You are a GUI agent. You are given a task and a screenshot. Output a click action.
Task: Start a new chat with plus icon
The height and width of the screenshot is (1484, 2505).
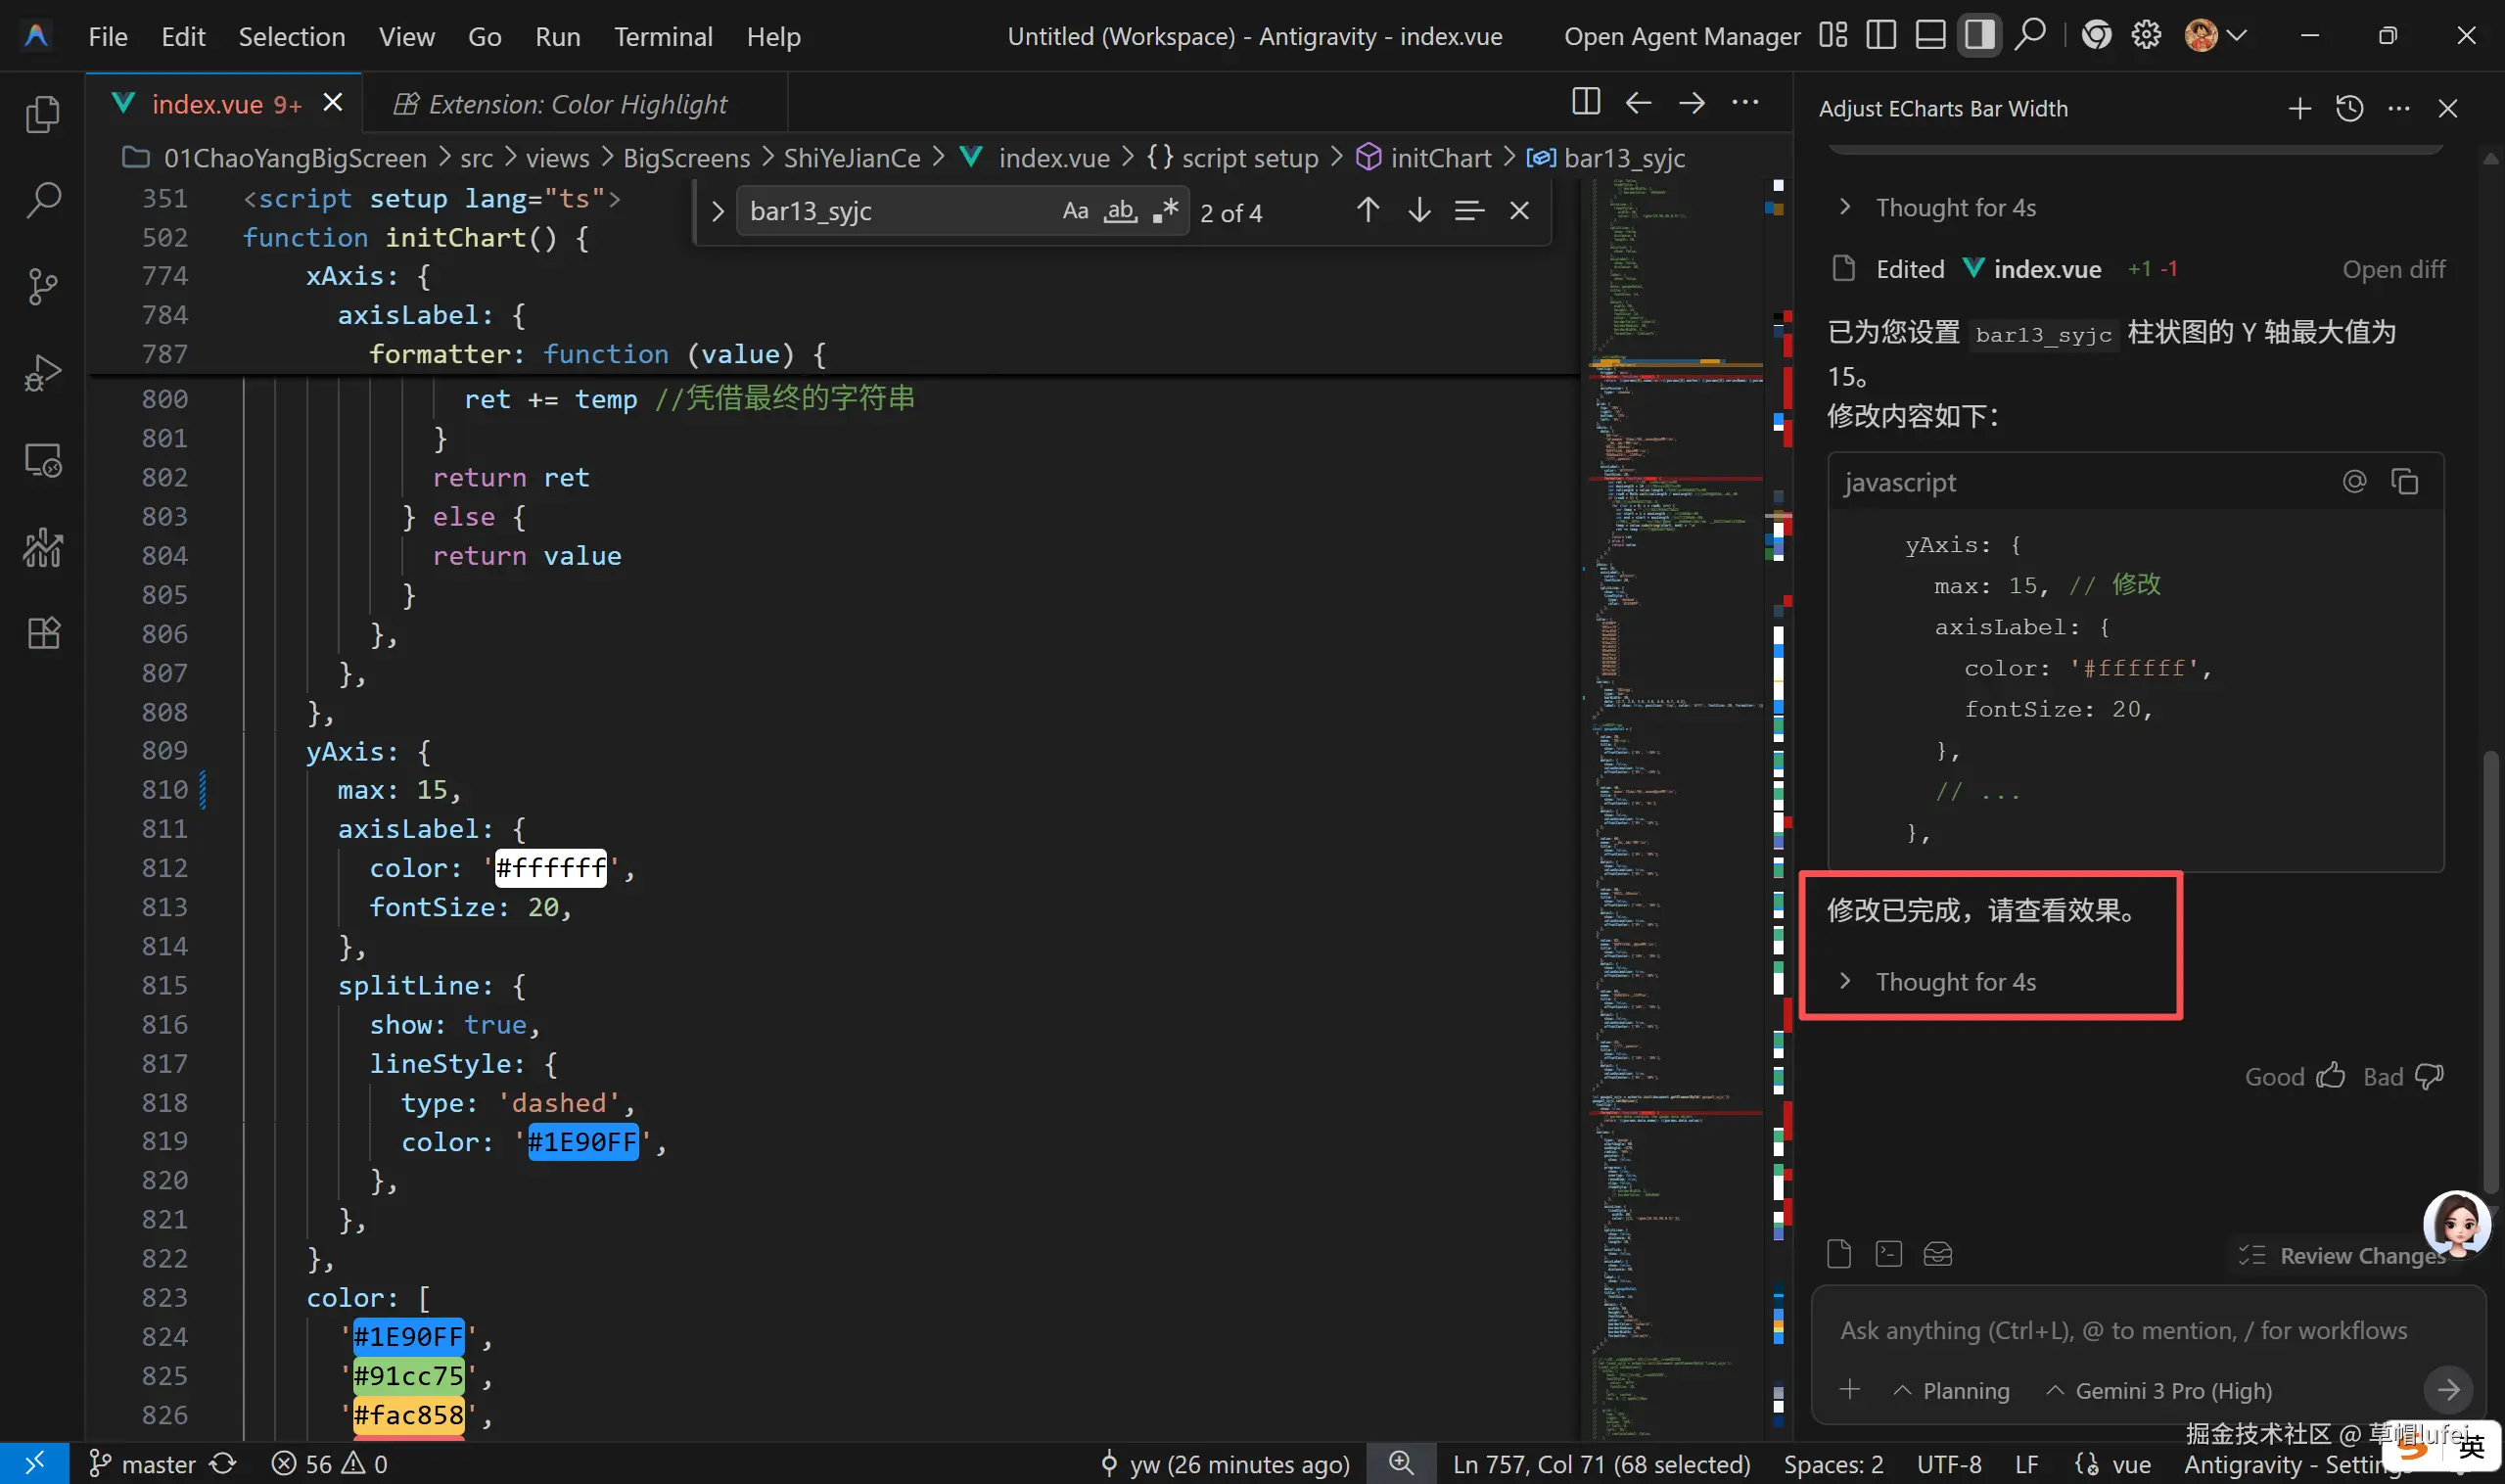pos(2299,108)
